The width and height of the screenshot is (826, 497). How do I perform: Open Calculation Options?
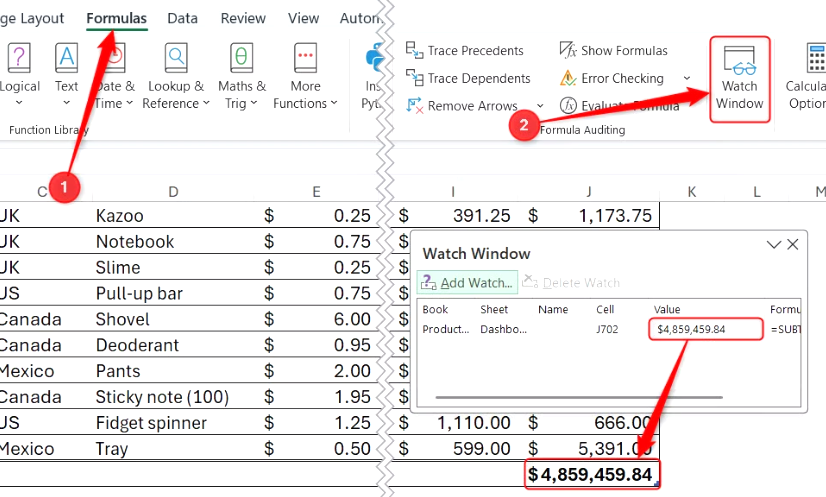805,77
